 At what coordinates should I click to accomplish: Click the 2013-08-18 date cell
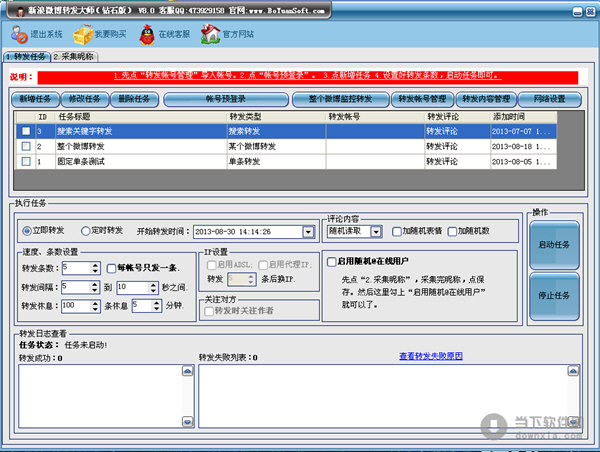tap(521, 146)
